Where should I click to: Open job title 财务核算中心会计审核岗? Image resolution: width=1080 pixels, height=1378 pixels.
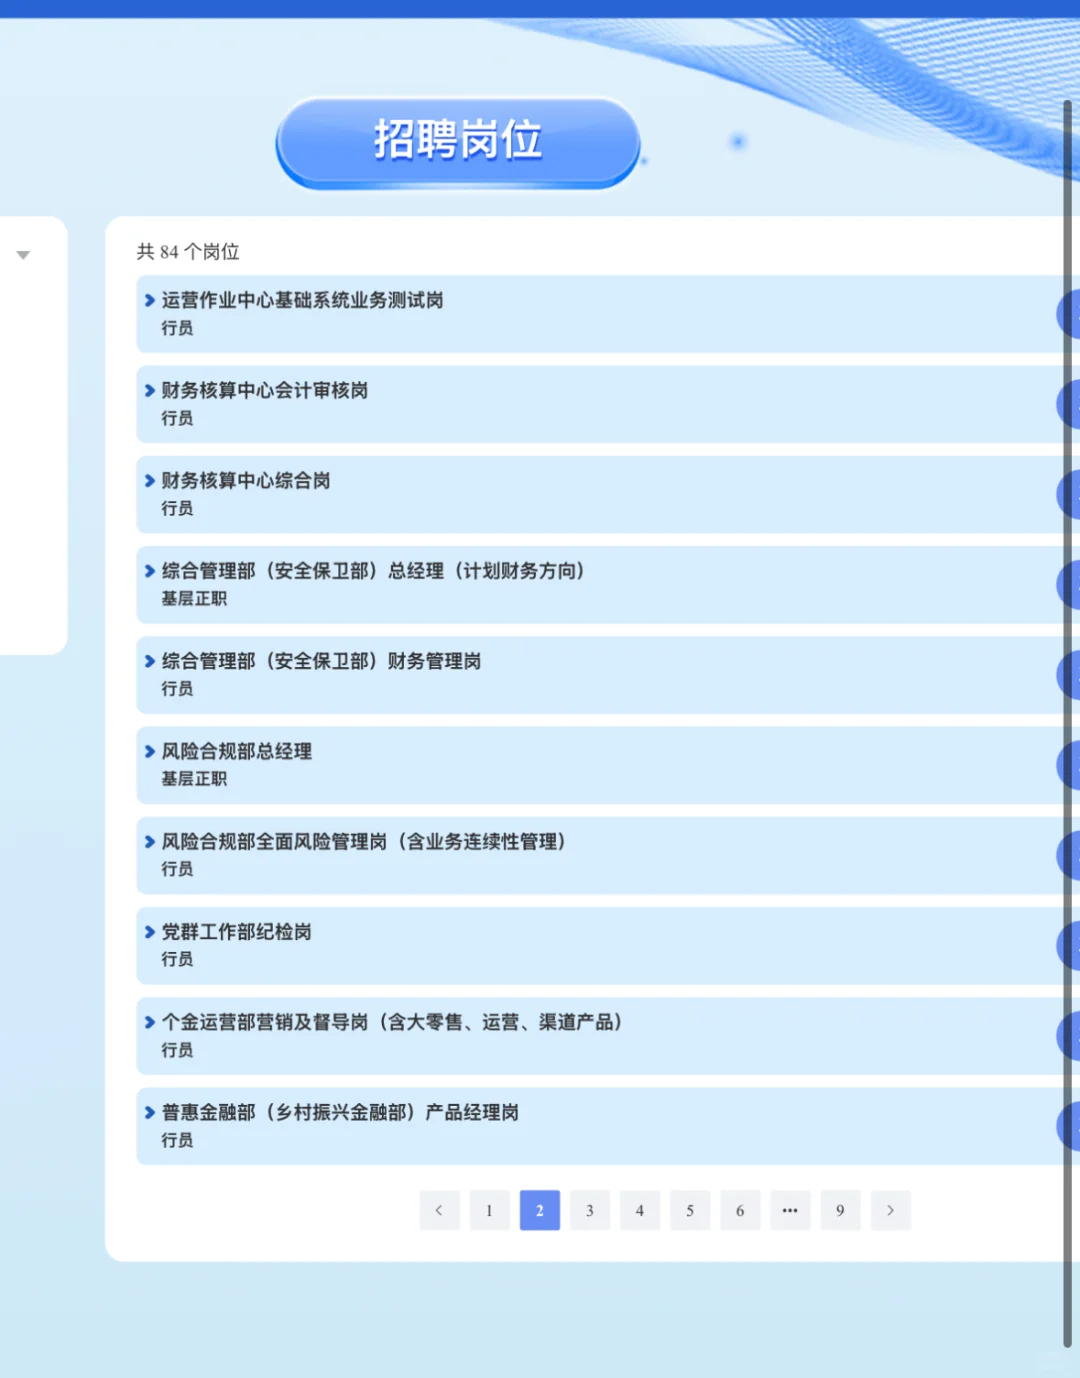click(x=265, y=390)
